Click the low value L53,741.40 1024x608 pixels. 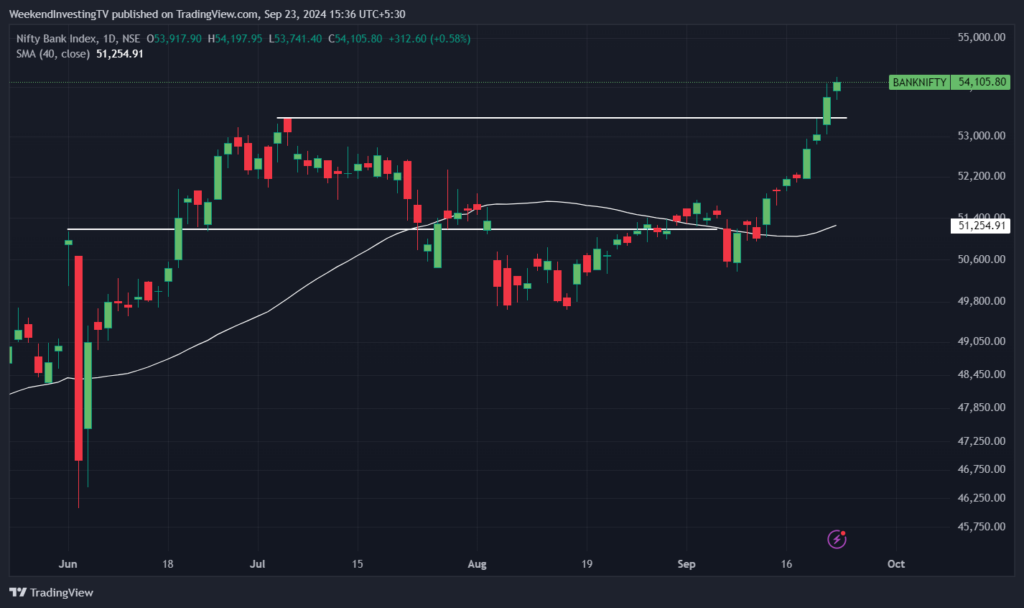[x=295, y=39]
